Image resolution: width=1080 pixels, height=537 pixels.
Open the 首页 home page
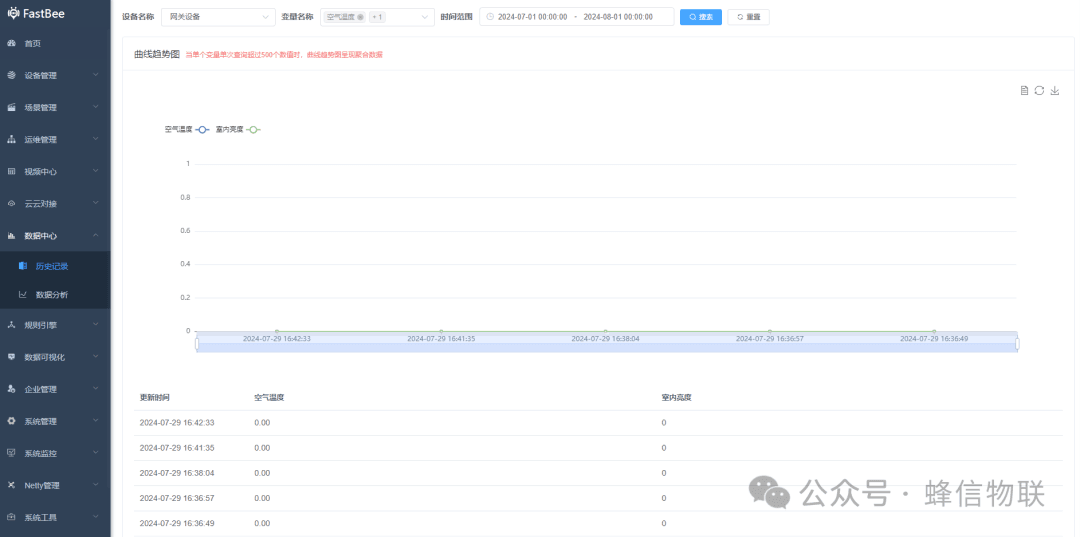(33, 43)
